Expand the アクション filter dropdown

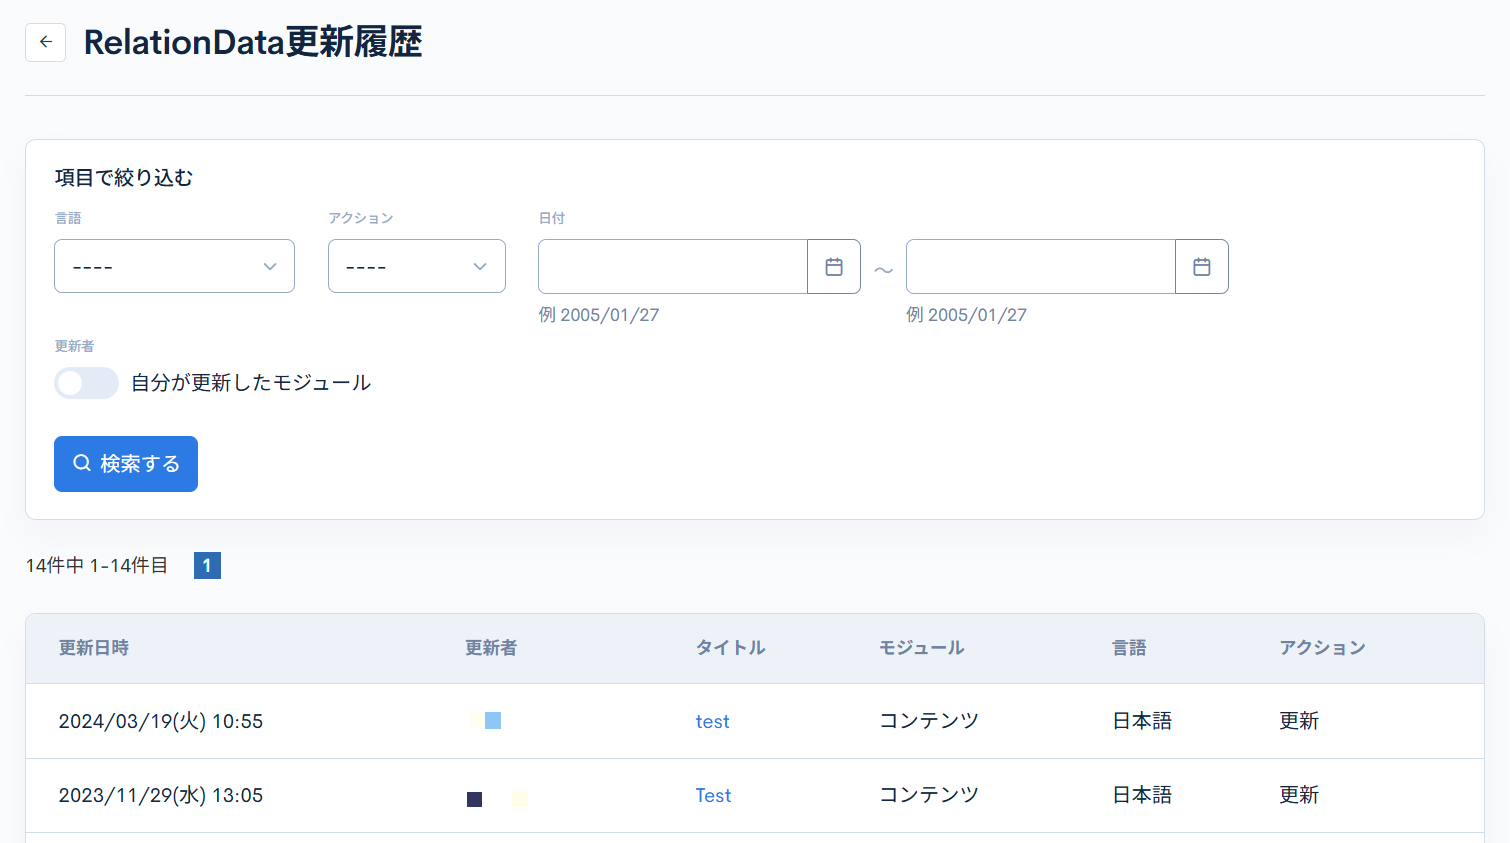pyautogui.click(x=416, y=267)
